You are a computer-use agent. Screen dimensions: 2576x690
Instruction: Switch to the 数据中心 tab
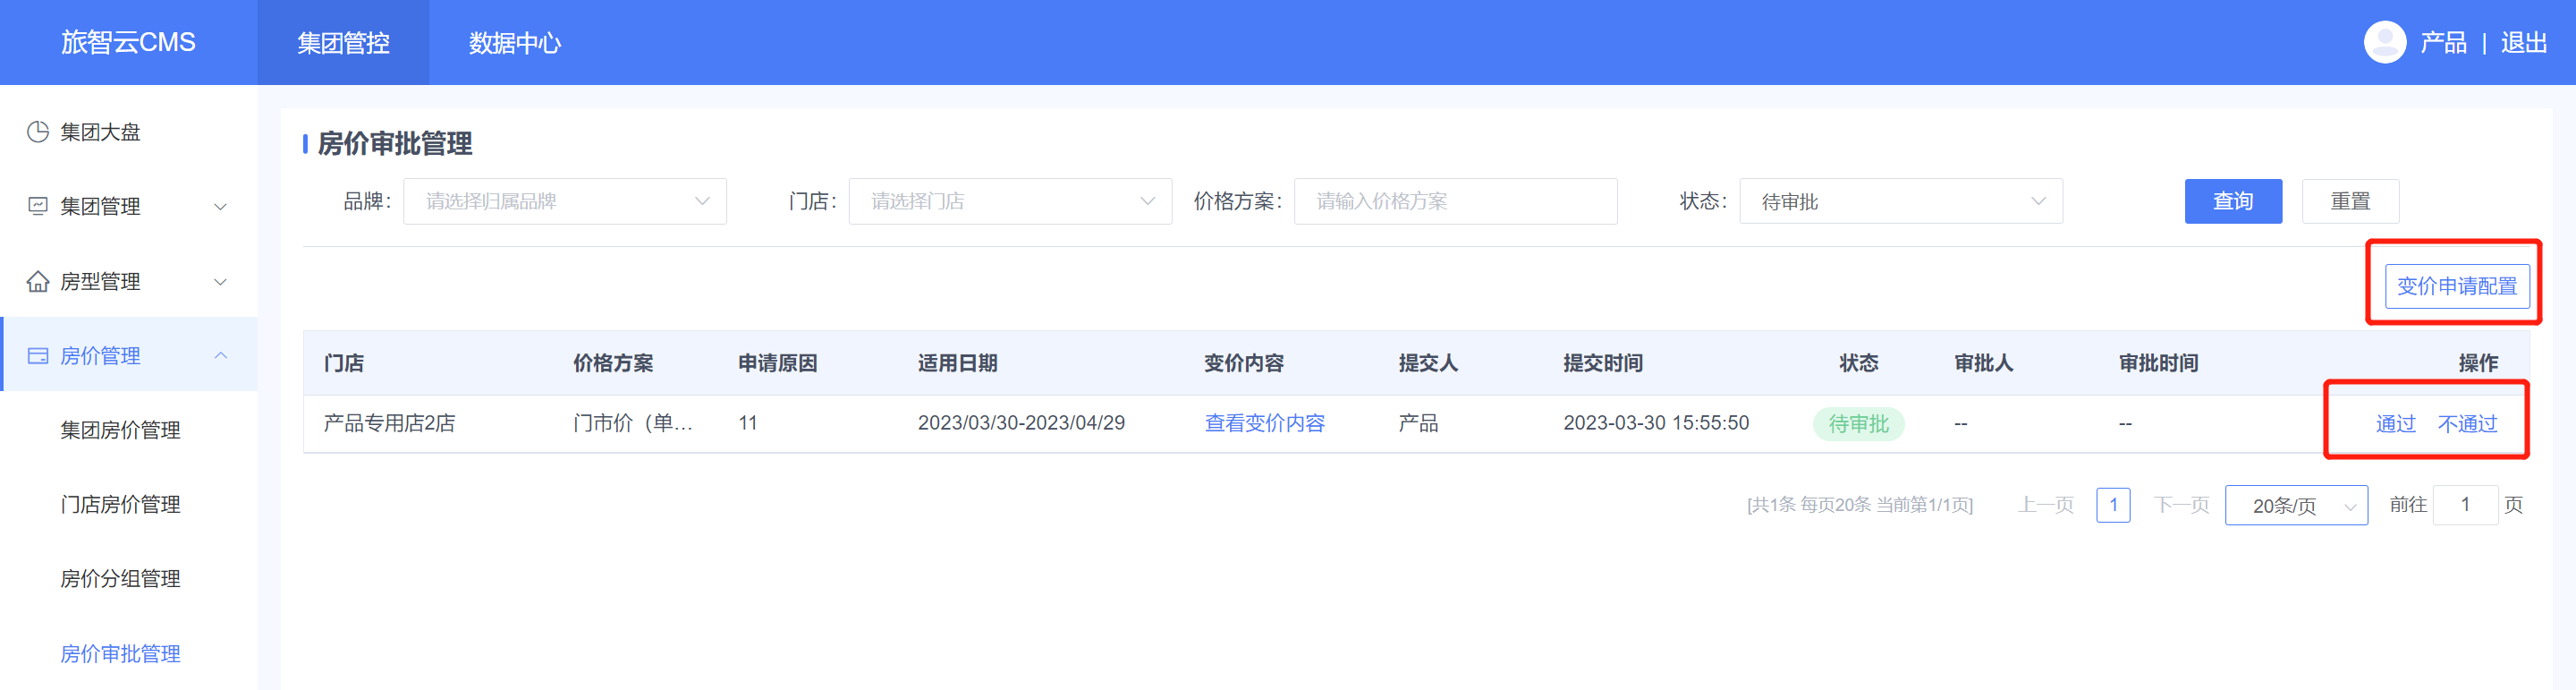point(515,43)
